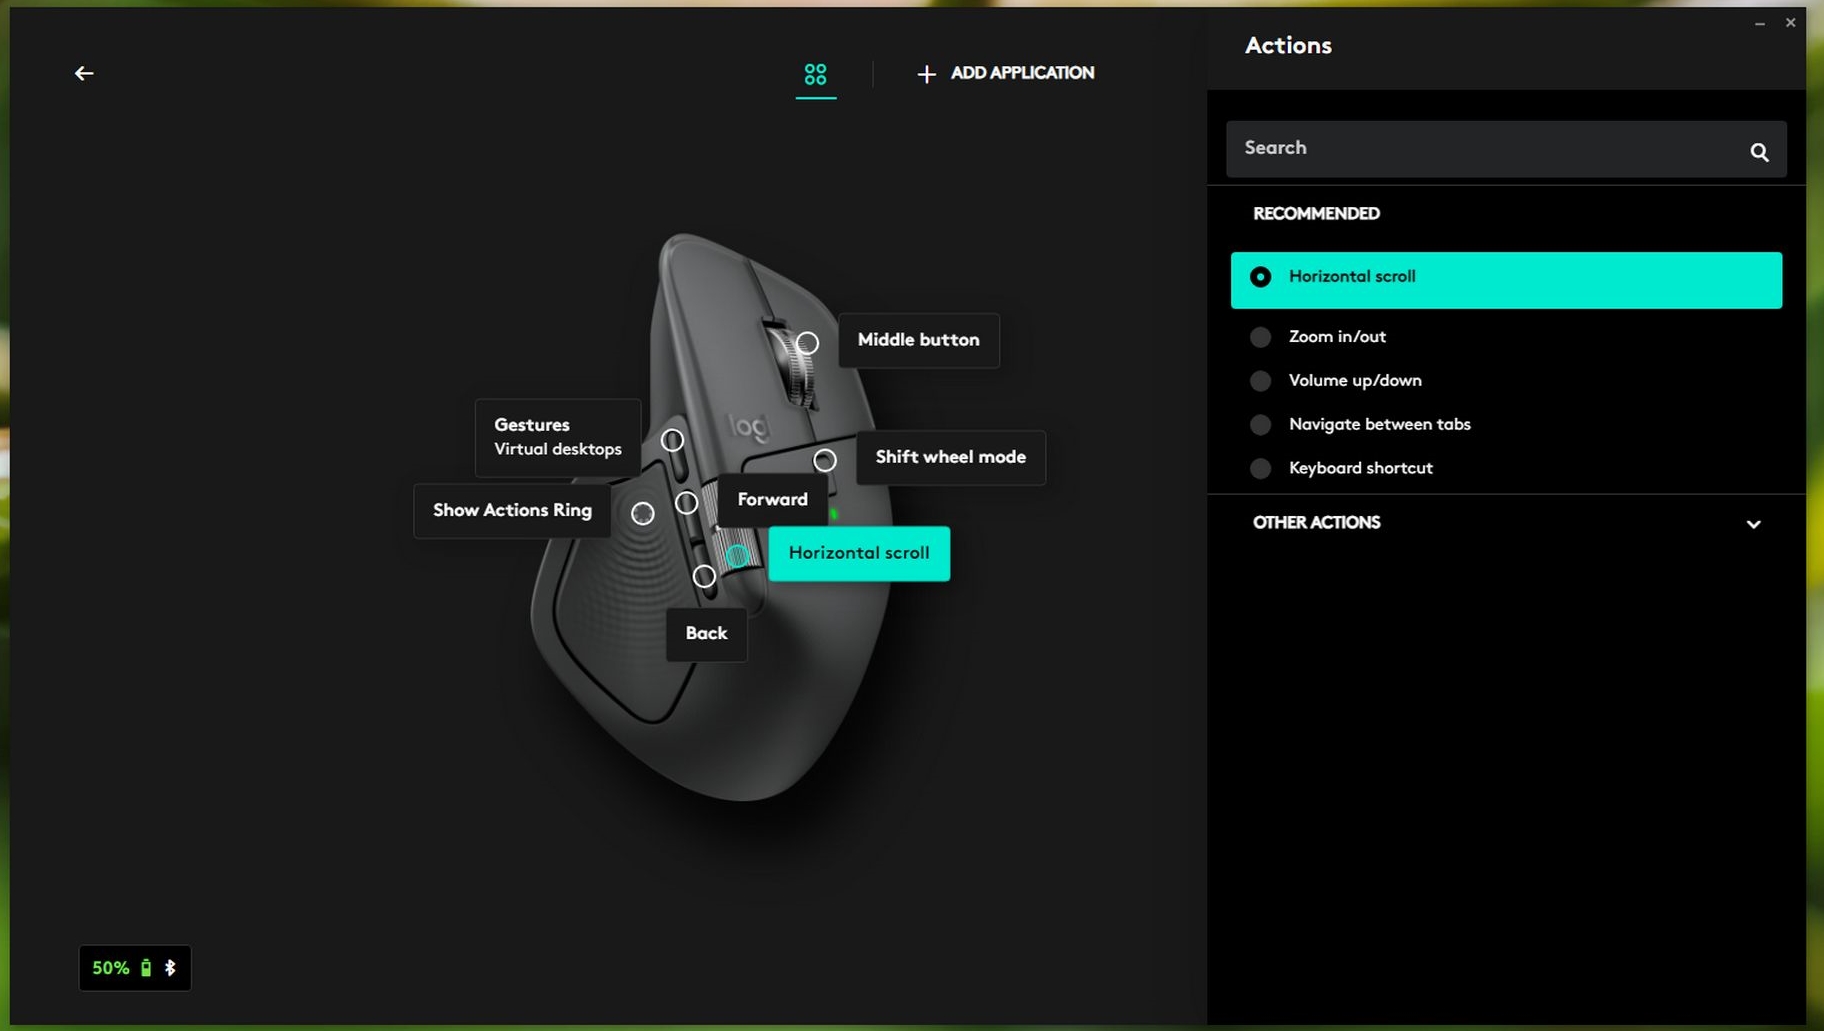The image size is (1824, 1031).
Task: Click the Bluetooth connection icon
Action: (x=170, y=968)
